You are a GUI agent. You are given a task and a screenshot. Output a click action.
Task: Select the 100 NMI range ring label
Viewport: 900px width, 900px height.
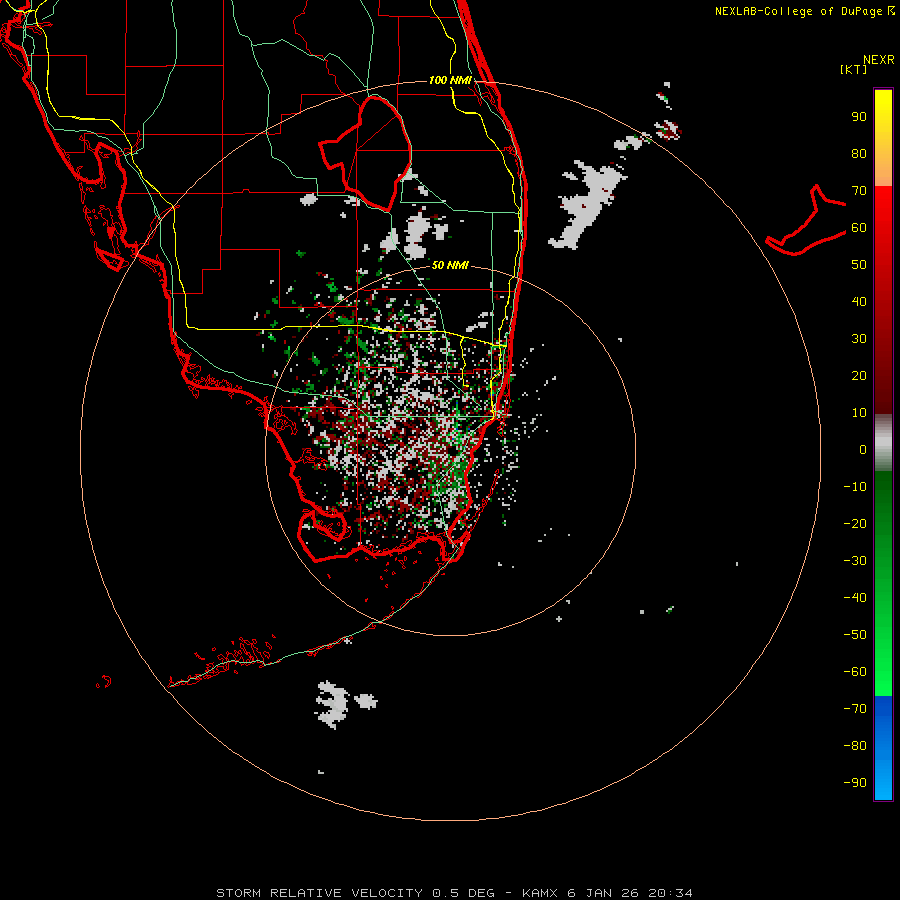click(x=451, y=80)
